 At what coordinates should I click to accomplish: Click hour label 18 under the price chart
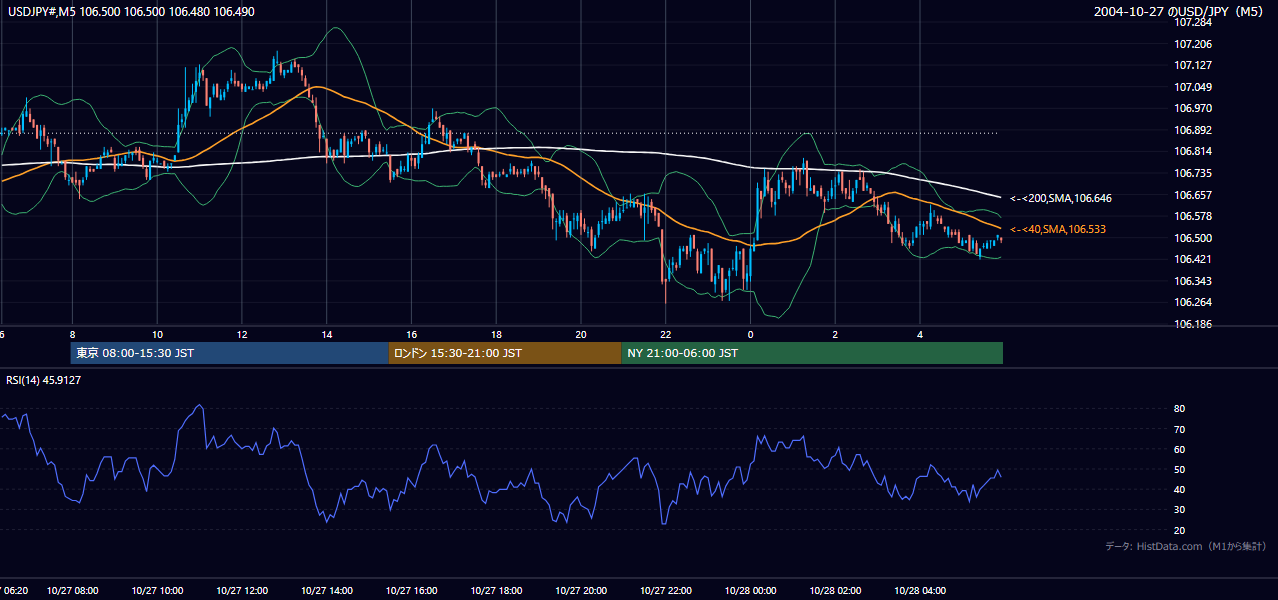click(496, 334)
